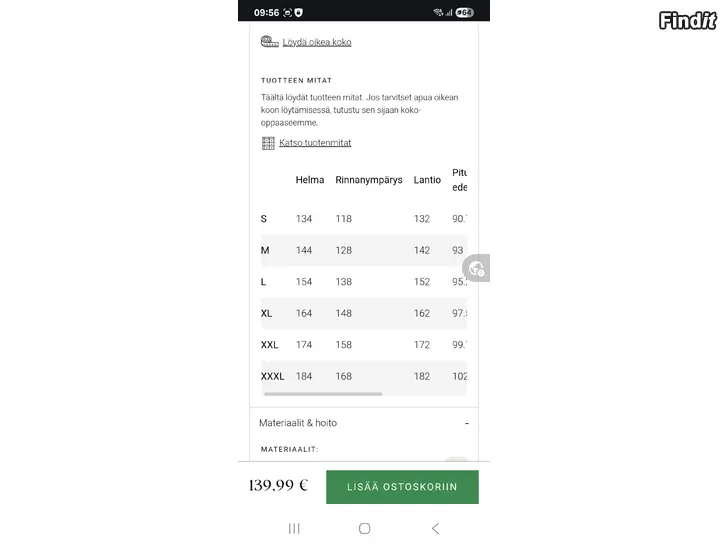The width and height of the screenshot is (728, 546).
Task: Click the size table horizontal scrollbar
Action: click(x=322, y=394)
